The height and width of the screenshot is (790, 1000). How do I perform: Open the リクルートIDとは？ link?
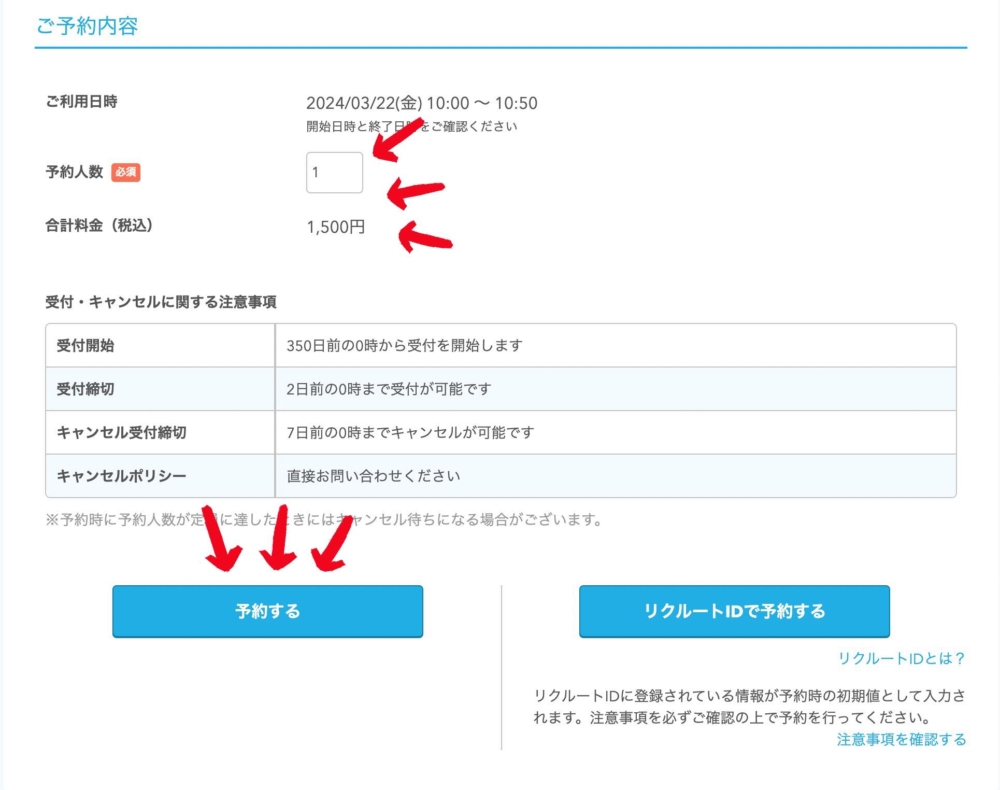(x=902, y=659)
